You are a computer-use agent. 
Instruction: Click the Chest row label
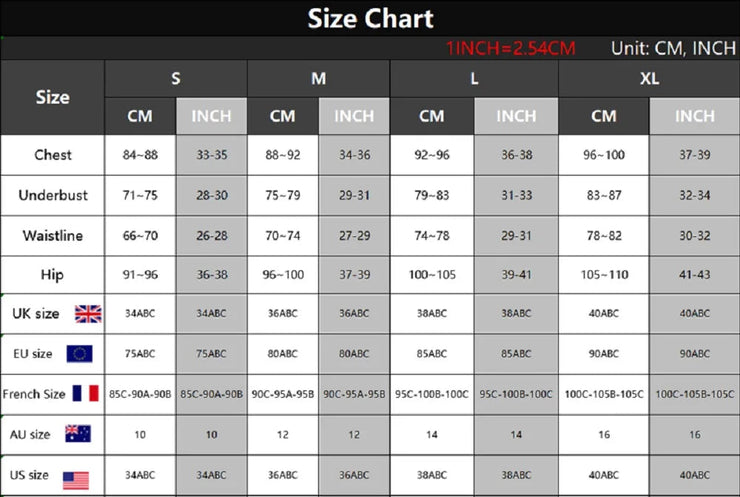click(x=52, y=155)
